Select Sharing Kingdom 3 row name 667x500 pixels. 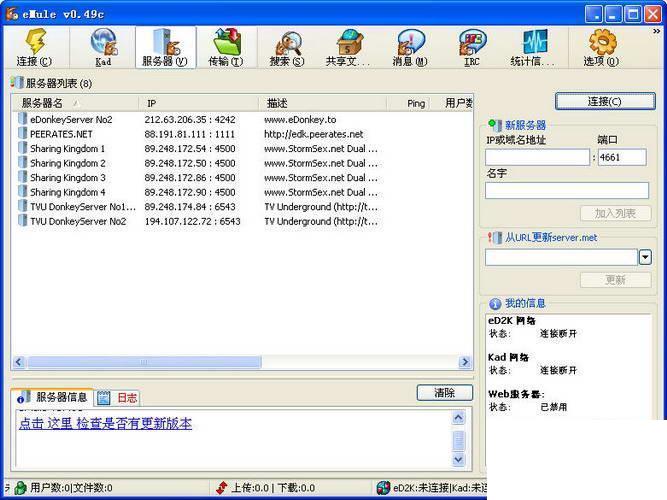pyautogui.click(x=68, y=177)
